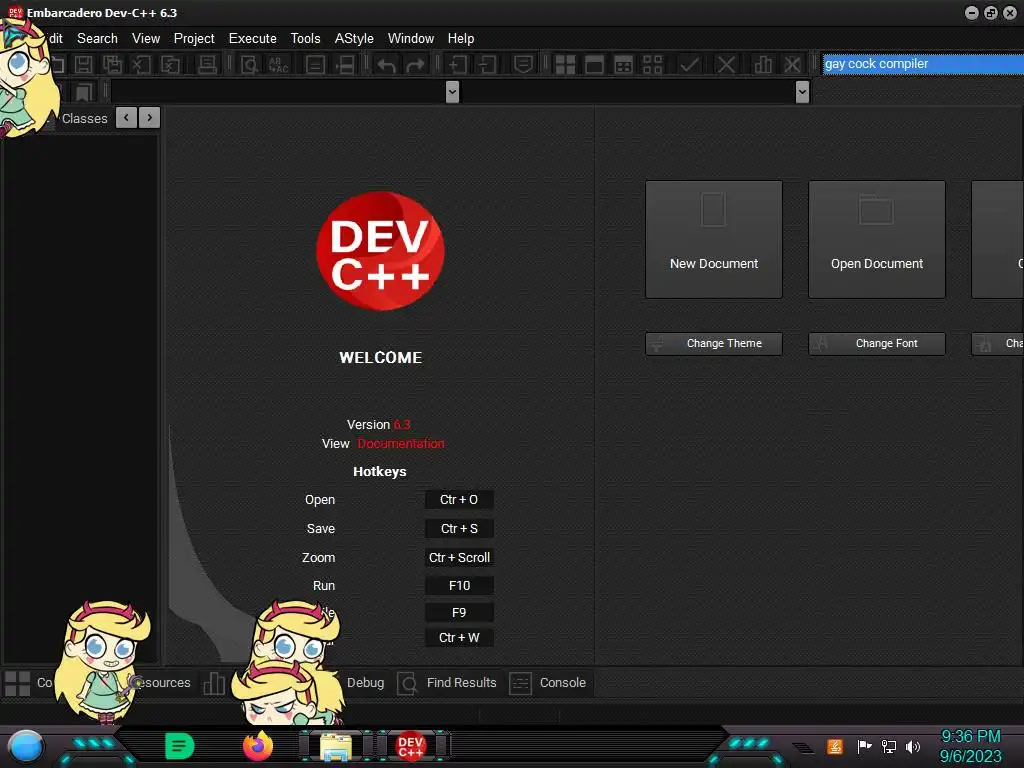Viewport: 1024px width, 768px height.
Task: Click the Ctr + S hotkey label
Action: click(459, 528)
